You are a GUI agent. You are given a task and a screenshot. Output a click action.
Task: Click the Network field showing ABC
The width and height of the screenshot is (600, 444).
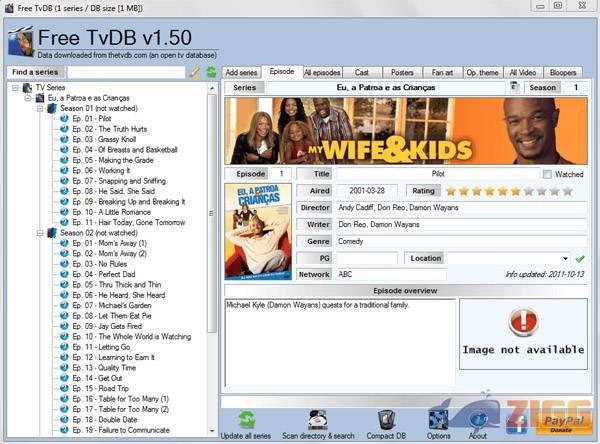pyautogui.click(x=391, y=274)
